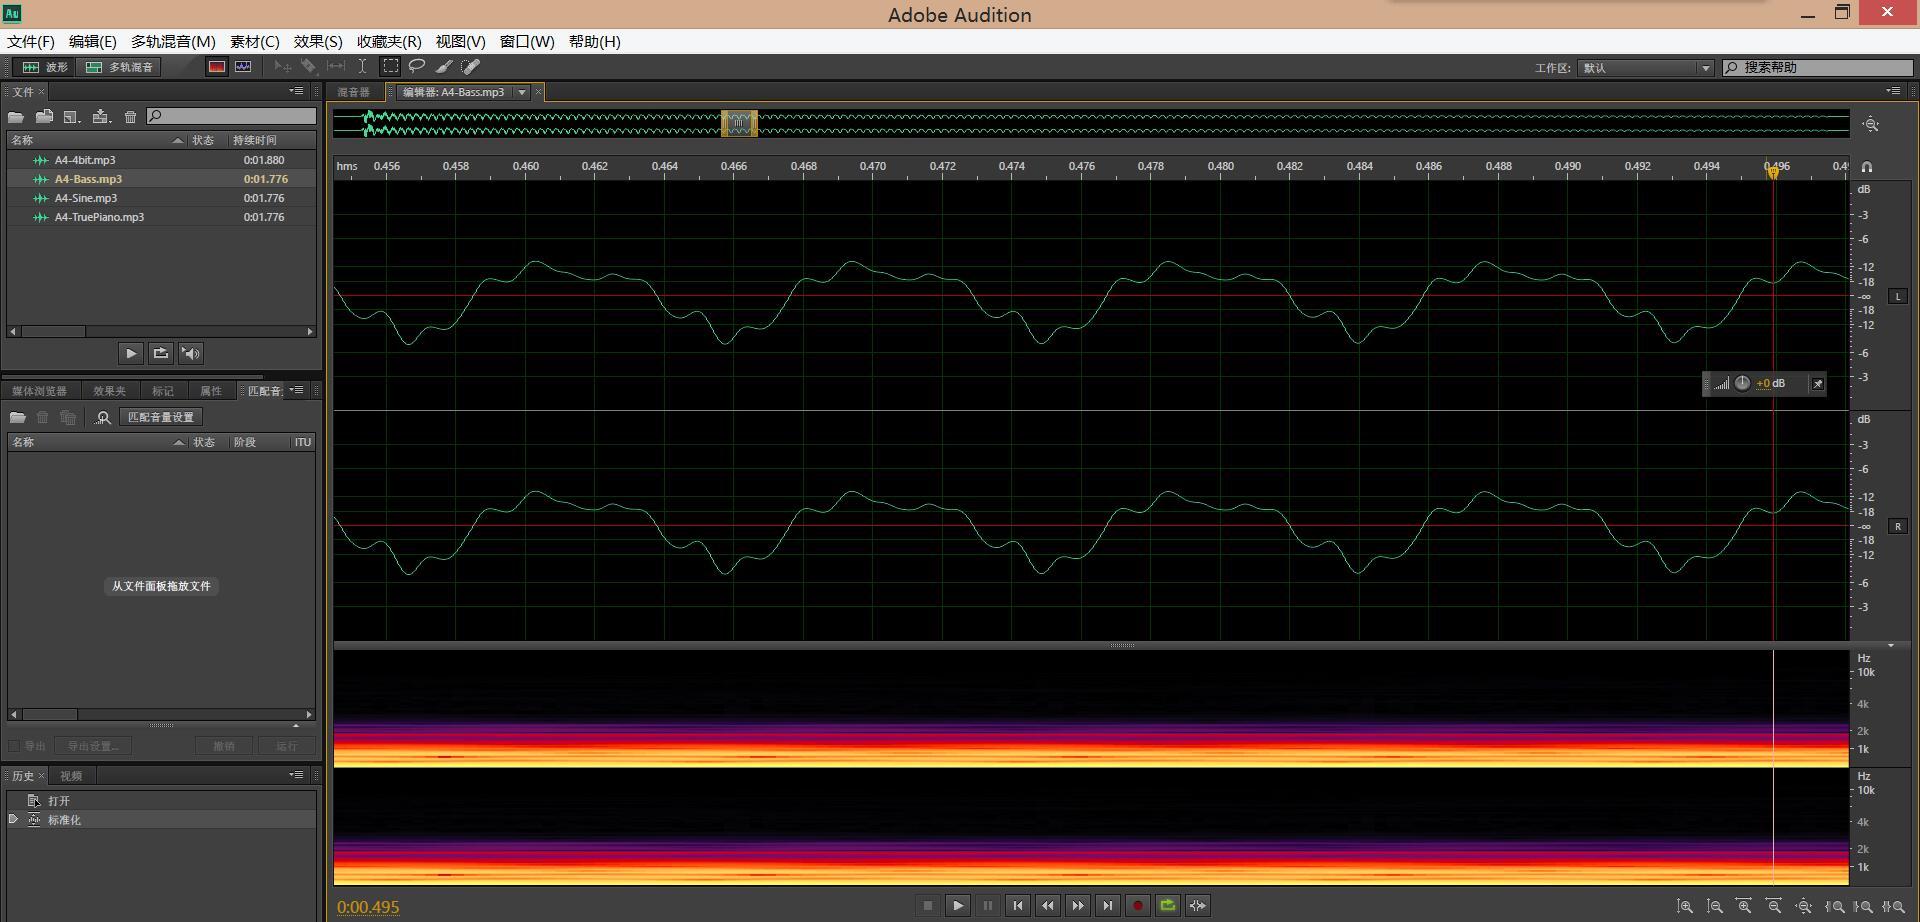Click Fast Forward in transport controls

click(1078, 906)
